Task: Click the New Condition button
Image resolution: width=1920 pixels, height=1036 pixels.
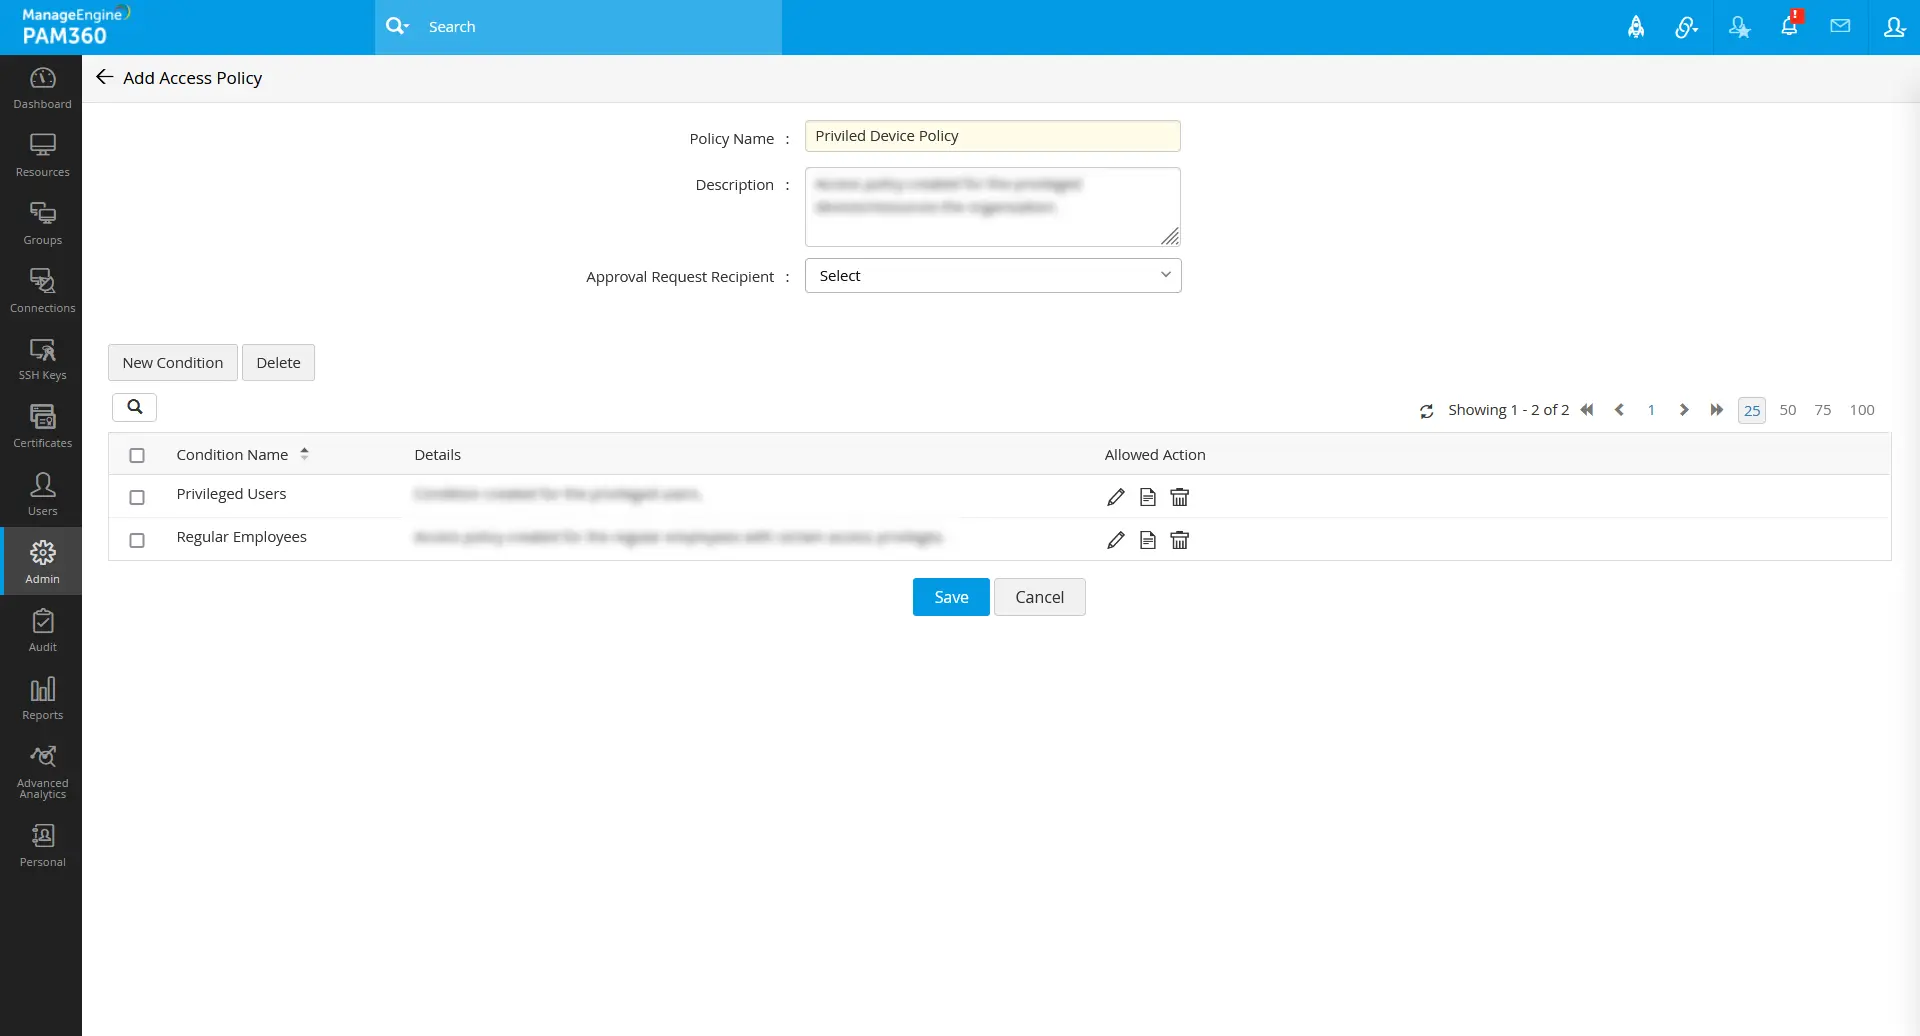Action: [x=173, y=363]
